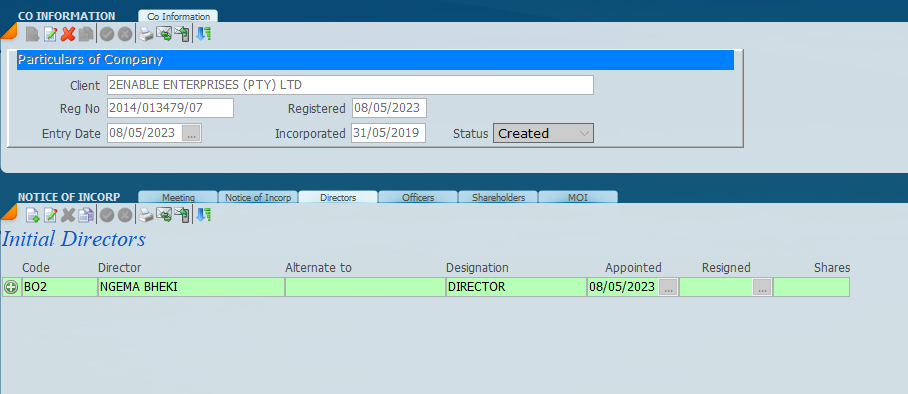
Task: Click the Resigned column header
Action: (726, 268)
